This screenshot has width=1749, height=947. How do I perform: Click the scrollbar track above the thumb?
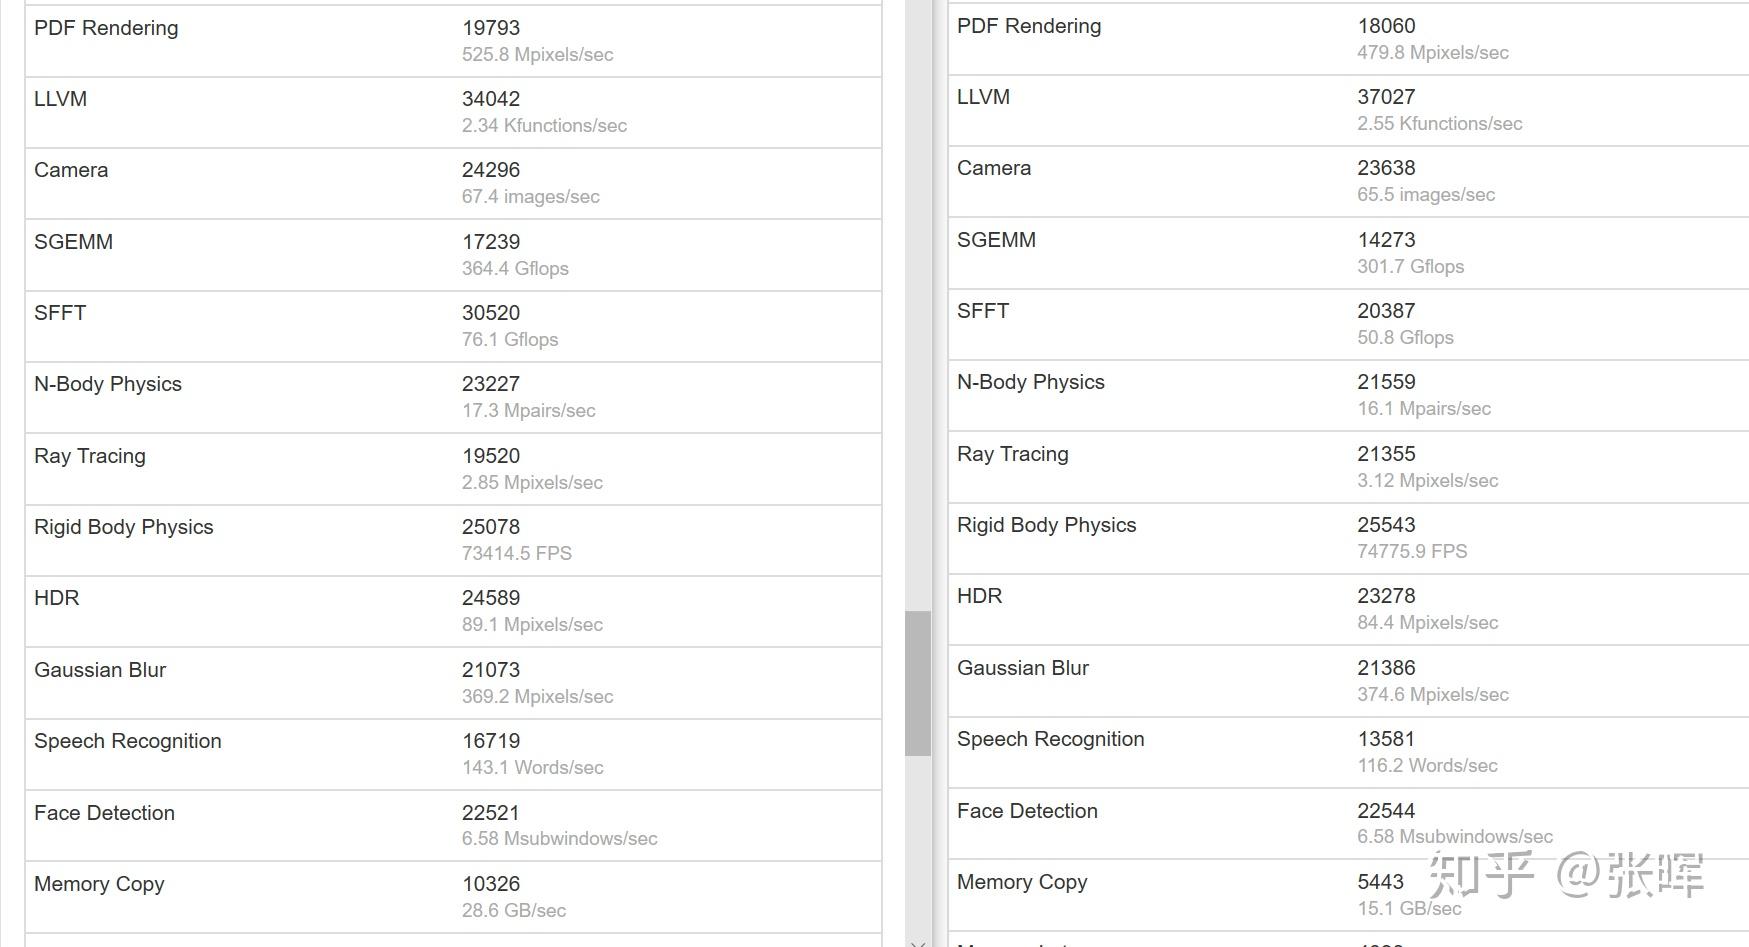[x=917, y=300]
